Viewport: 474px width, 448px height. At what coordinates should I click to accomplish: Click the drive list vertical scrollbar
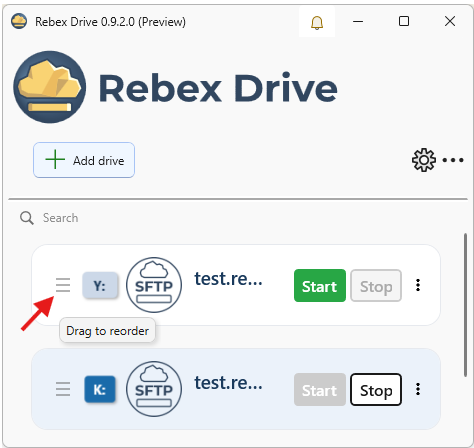click(465, 305)
